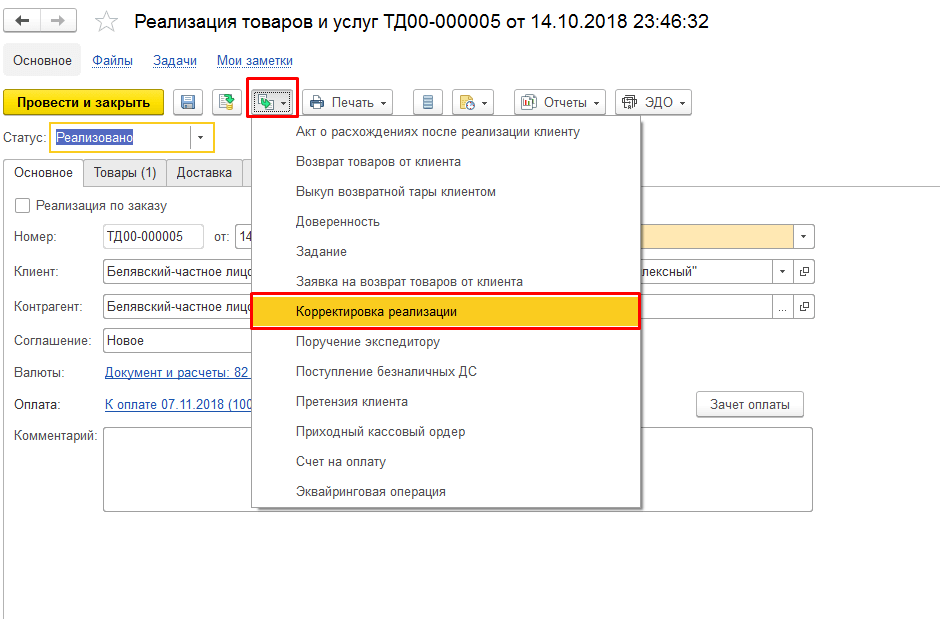Open the Мои заметки link
This screenshot has height=619, width=940.
coord(255,61)
